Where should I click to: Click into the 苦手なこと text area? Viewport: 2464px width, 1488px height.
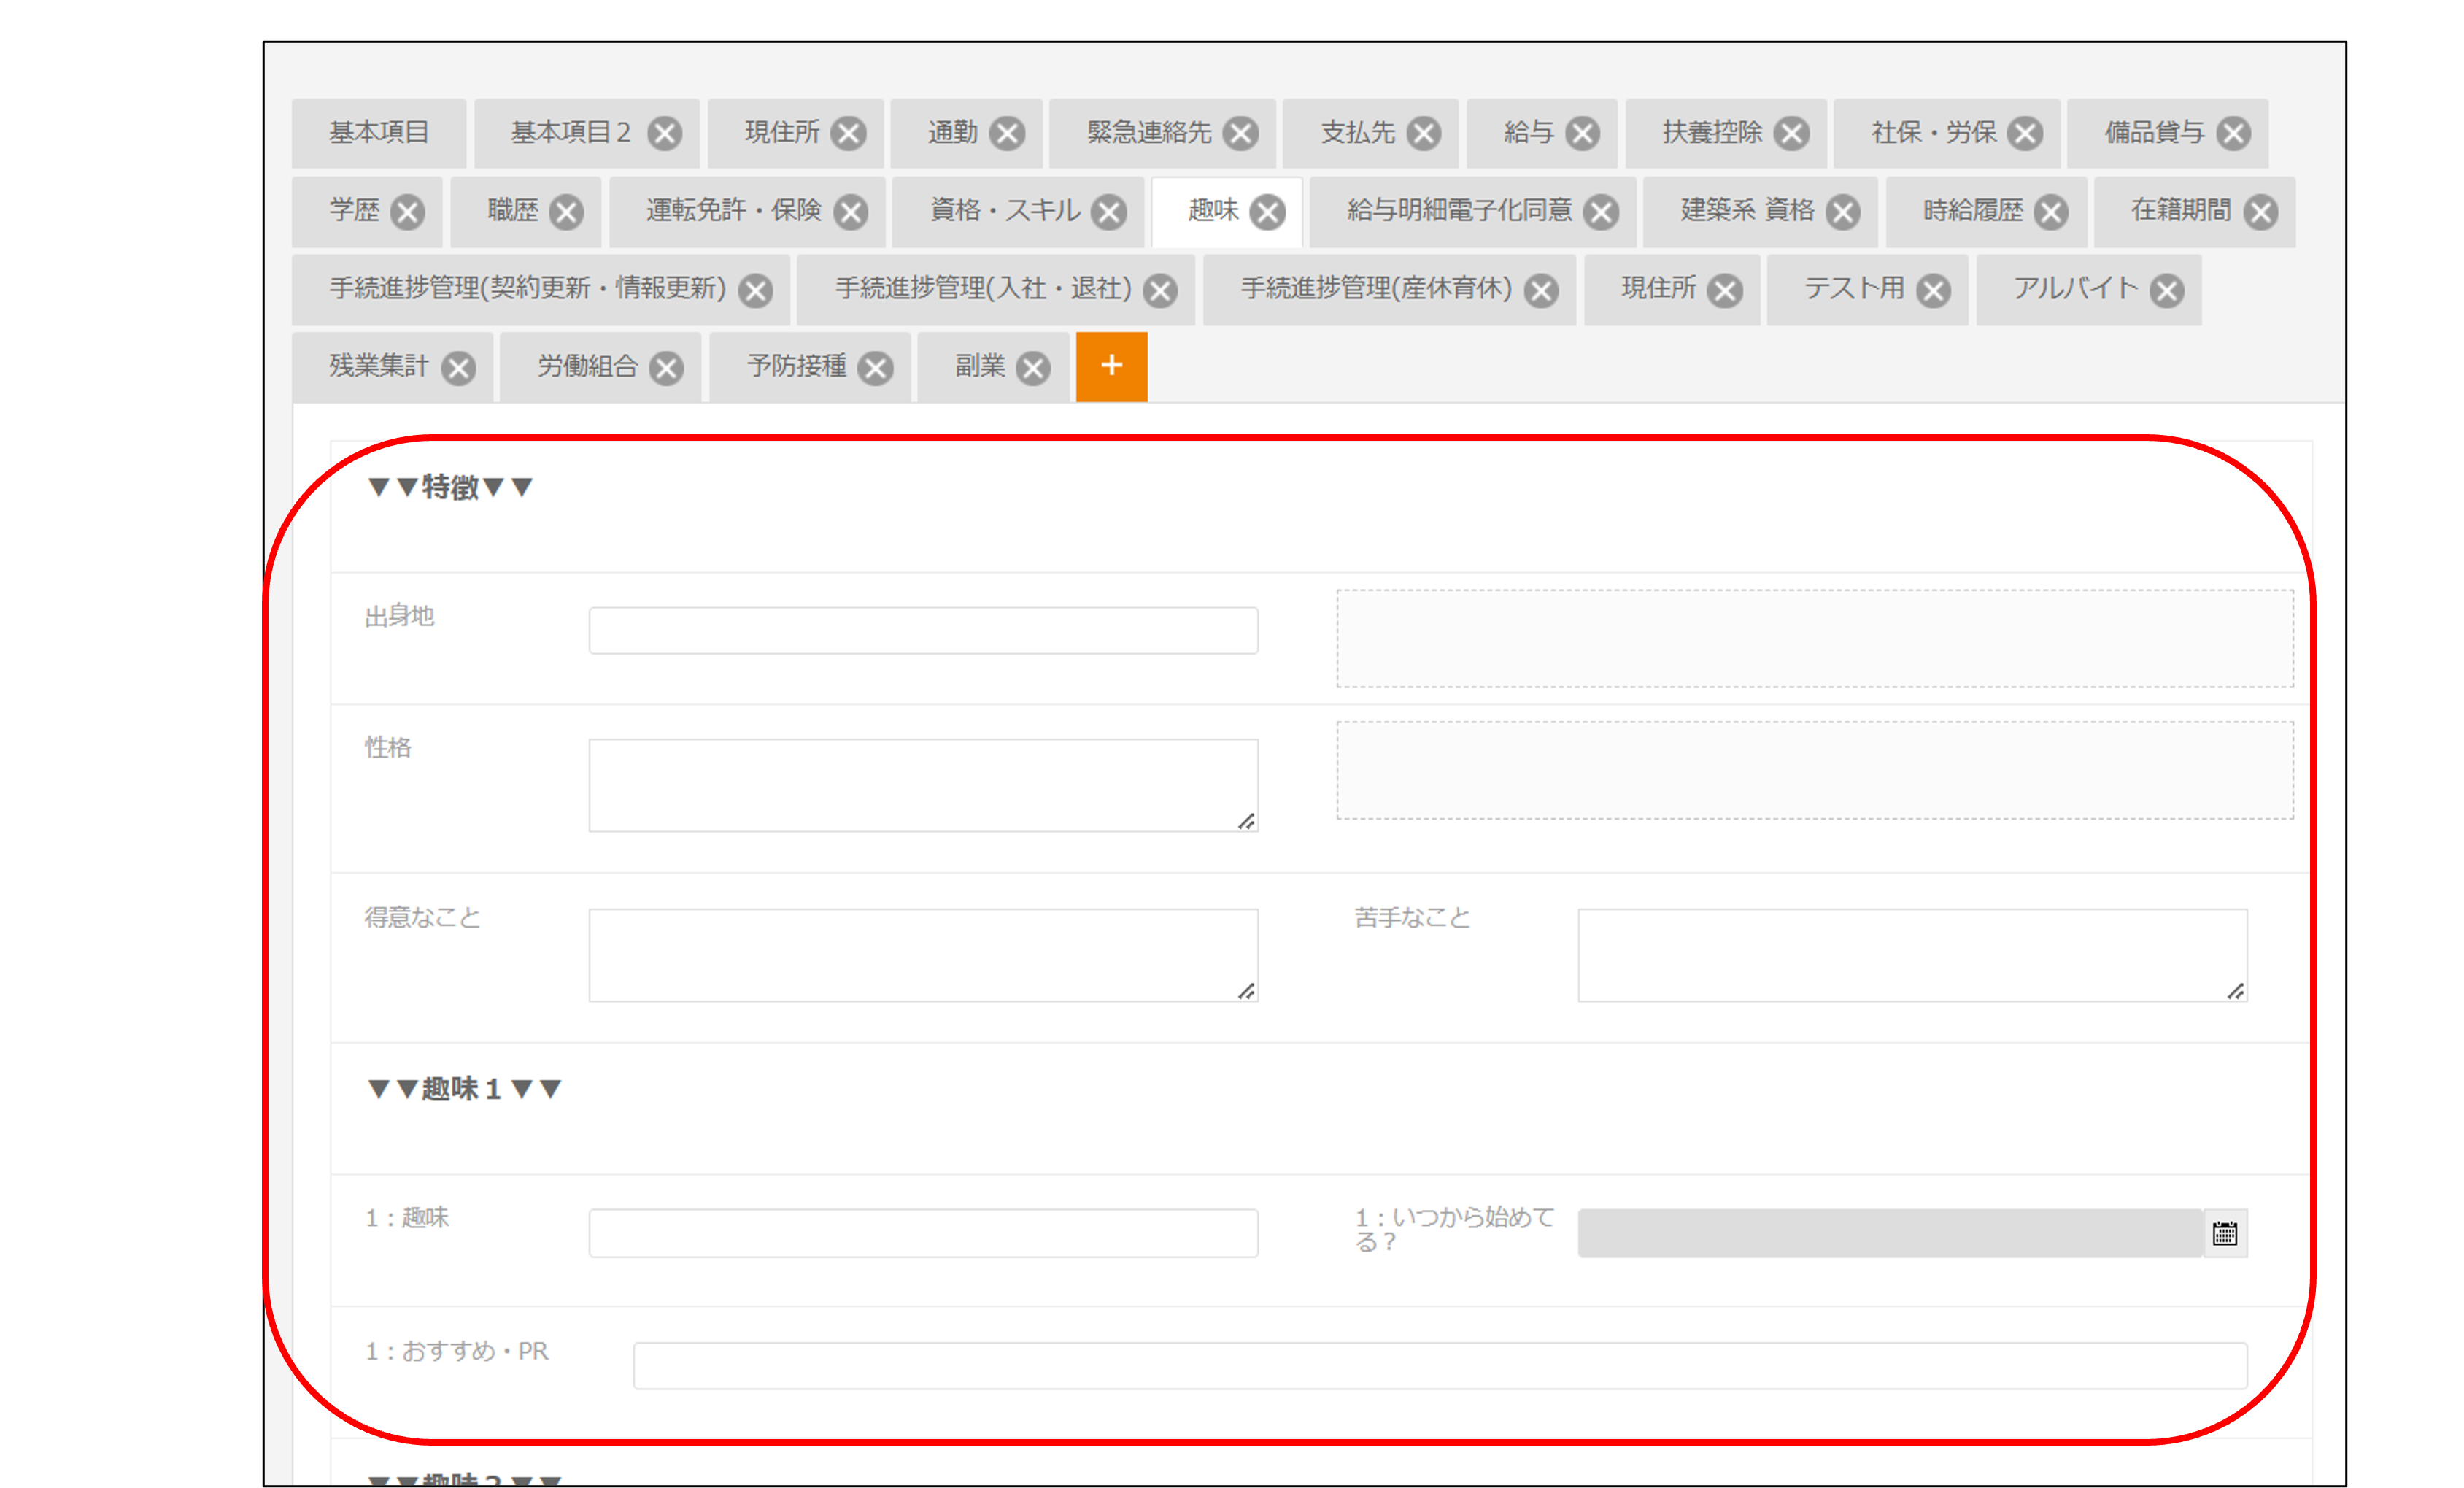pos(1912,955)
